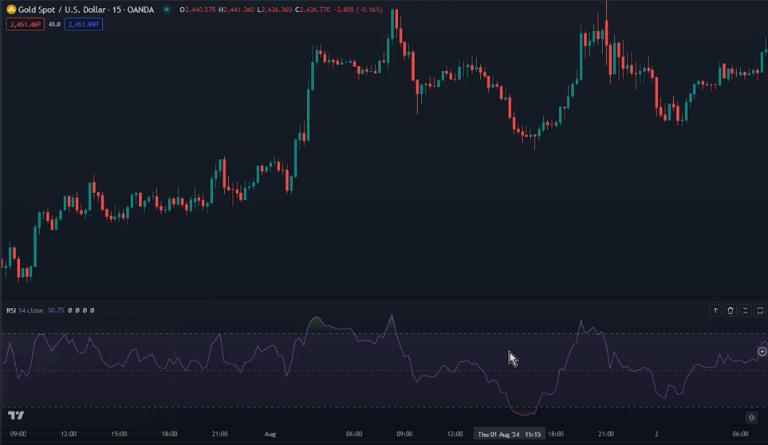Click the Thu 01 Aug '24 15:15 time label

510,434
